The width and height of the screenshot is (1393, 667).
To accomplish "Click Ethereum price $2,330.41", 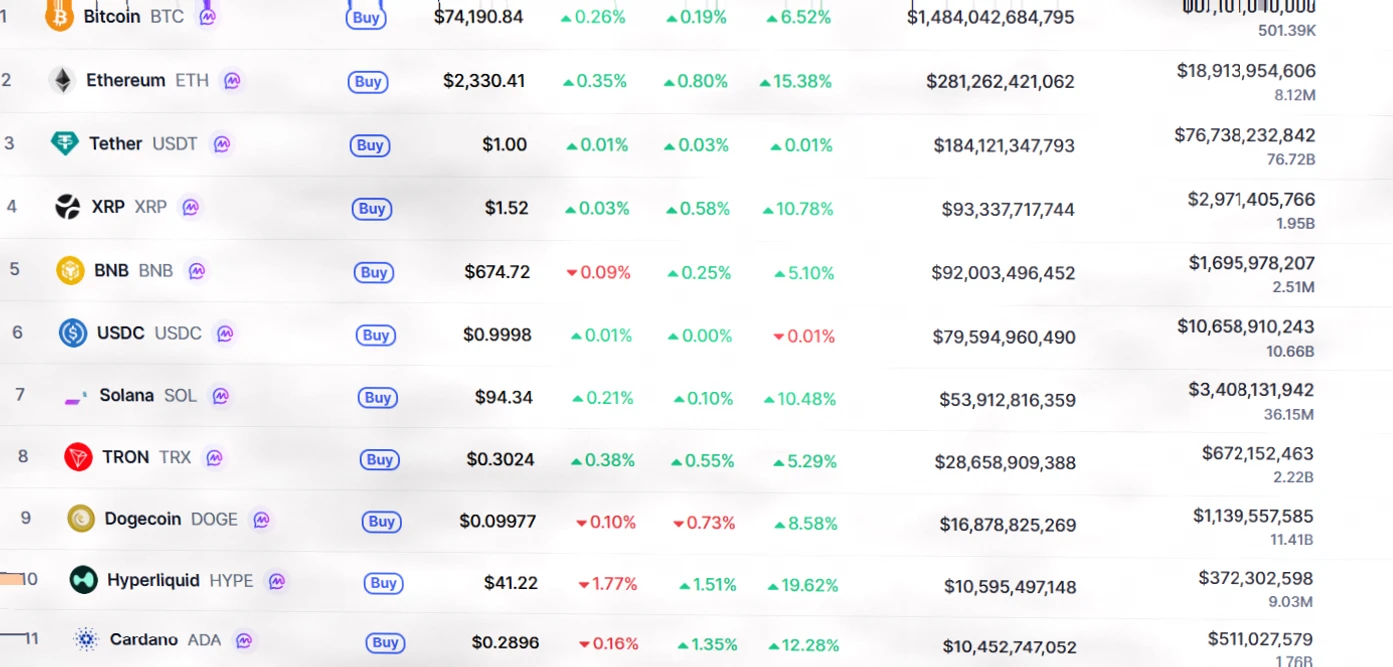I will tap(484, 80).
